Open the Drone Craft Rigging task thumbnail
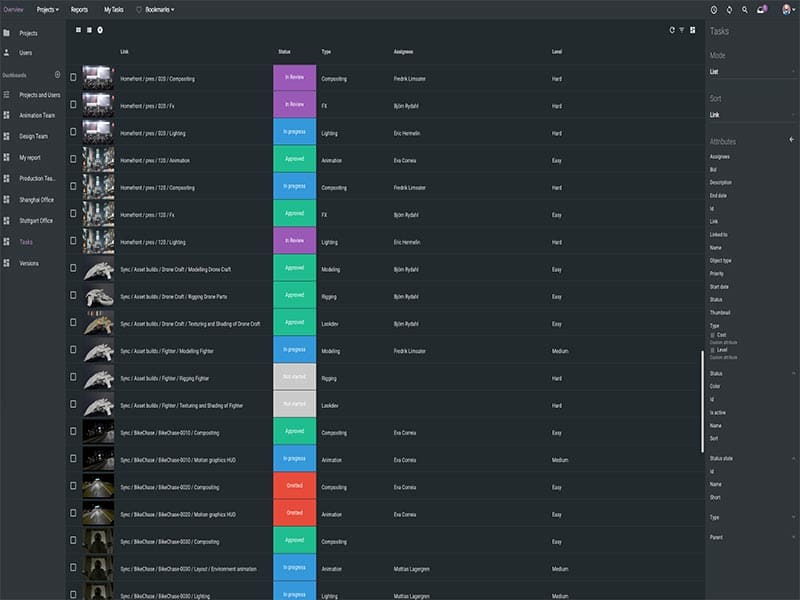 pos(98,297)
